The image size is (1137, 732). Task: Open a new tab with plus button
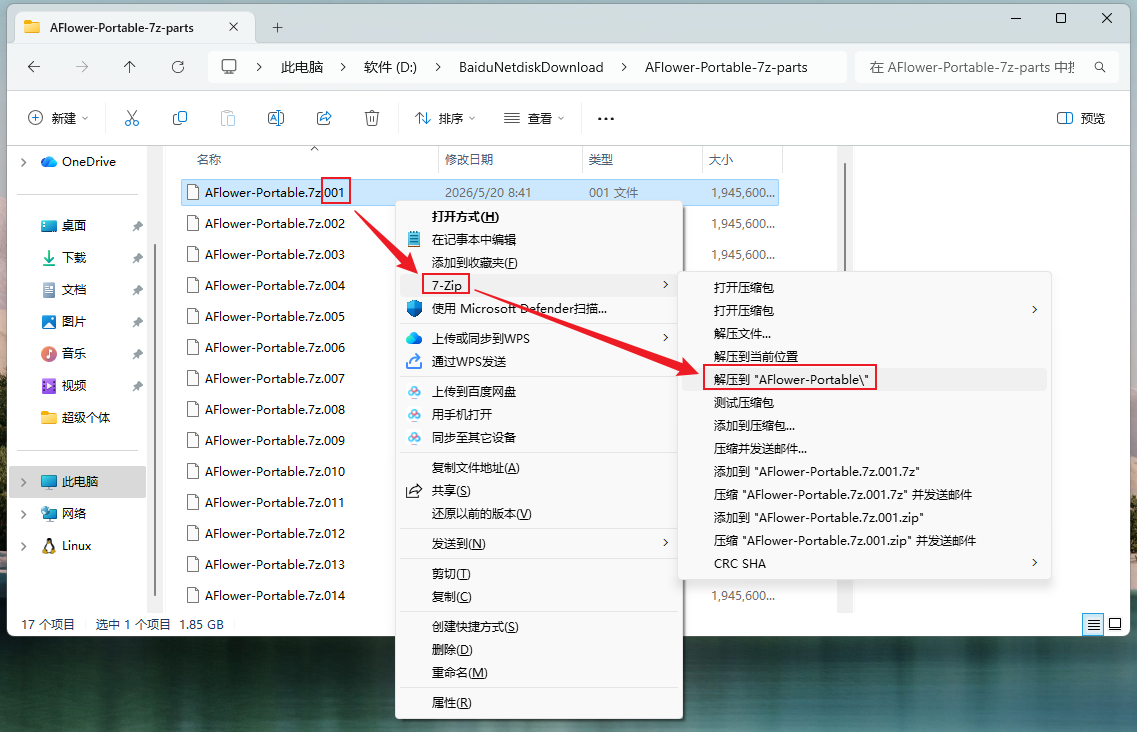[x=277, y=28]
